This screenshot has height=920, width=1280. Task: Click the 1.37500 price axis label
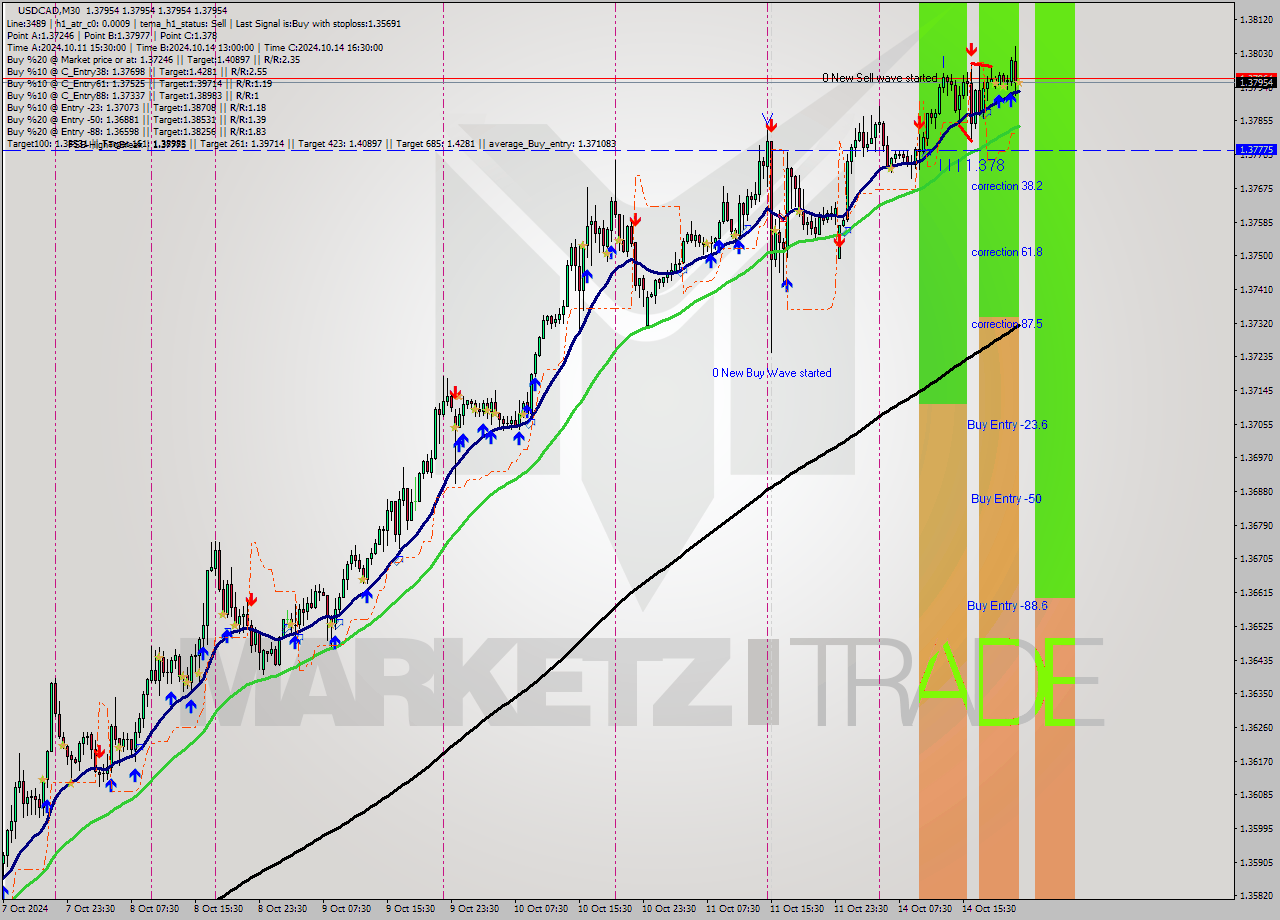click(1256, 255)
